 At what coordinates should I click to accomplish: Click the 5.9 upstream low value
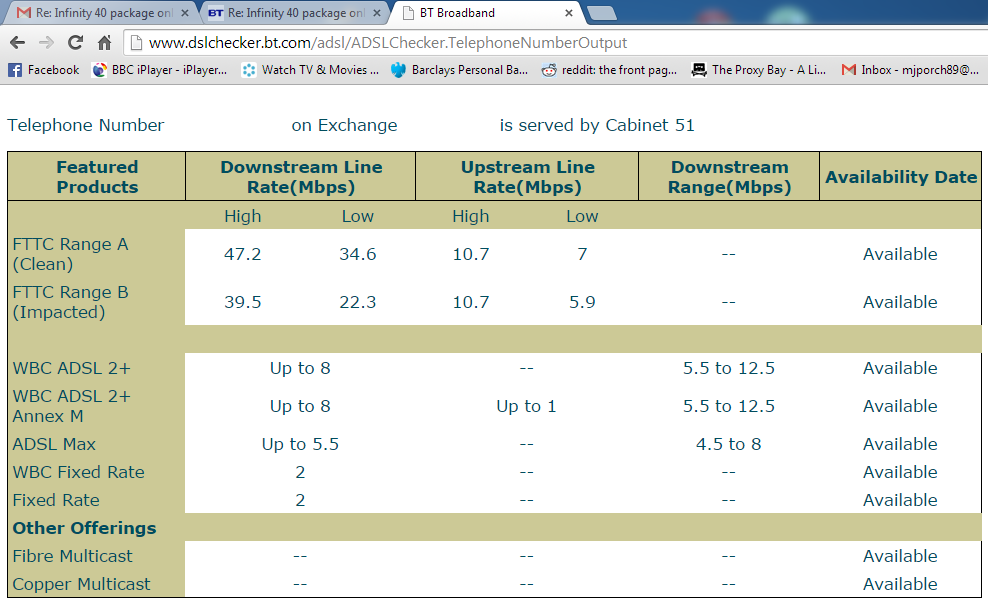click(582, 302)
